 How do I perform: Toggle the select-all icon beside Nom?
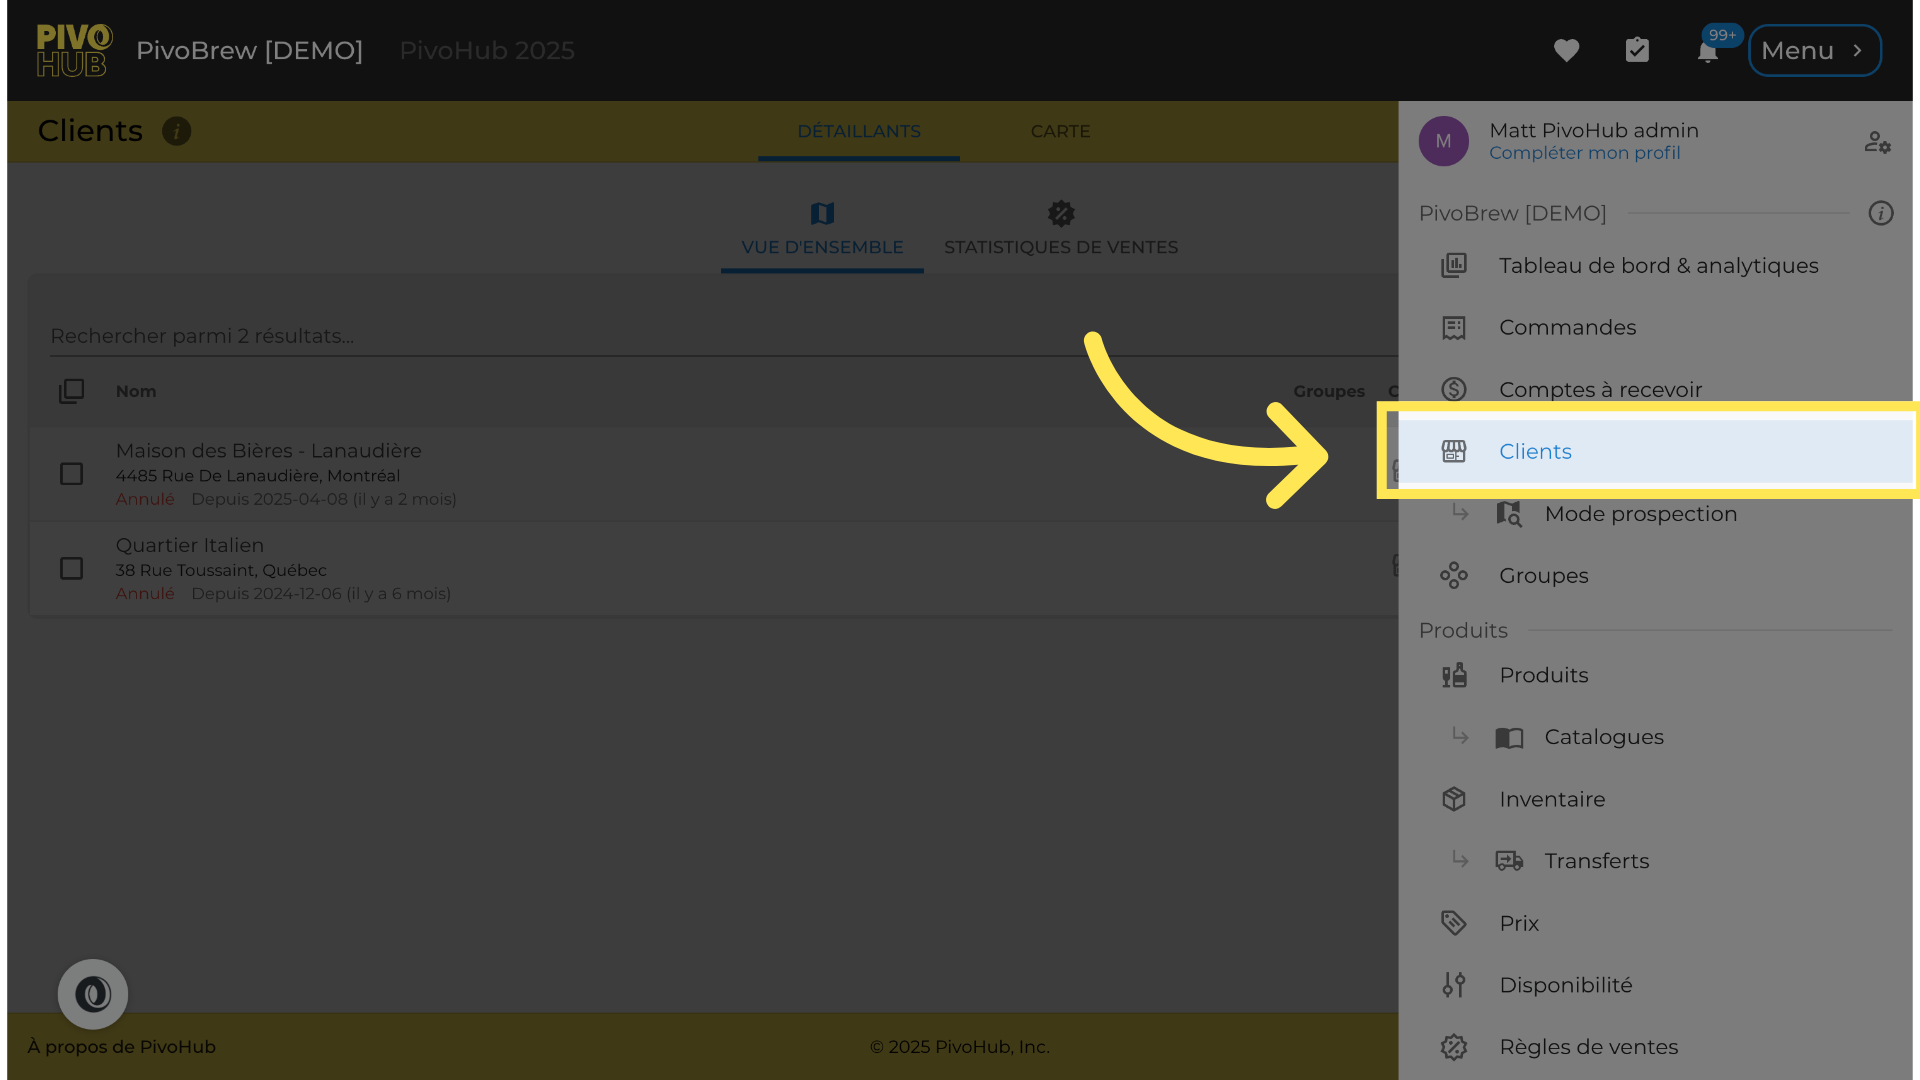pos(71,391)
